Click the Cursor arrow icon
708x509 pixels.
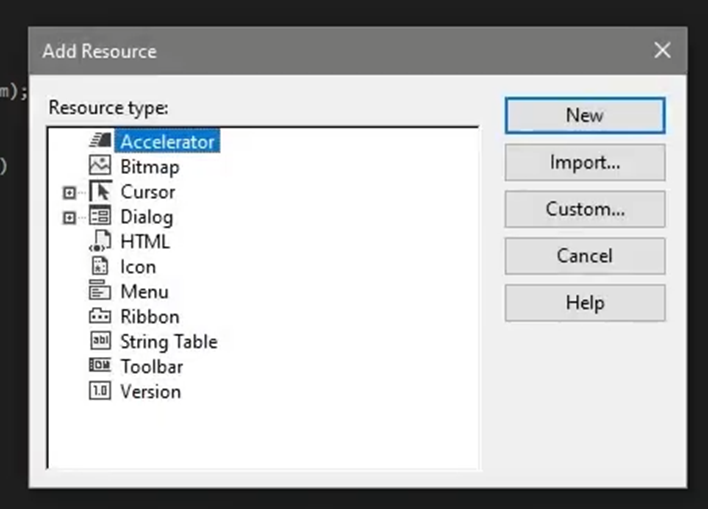tap(100, 192)
